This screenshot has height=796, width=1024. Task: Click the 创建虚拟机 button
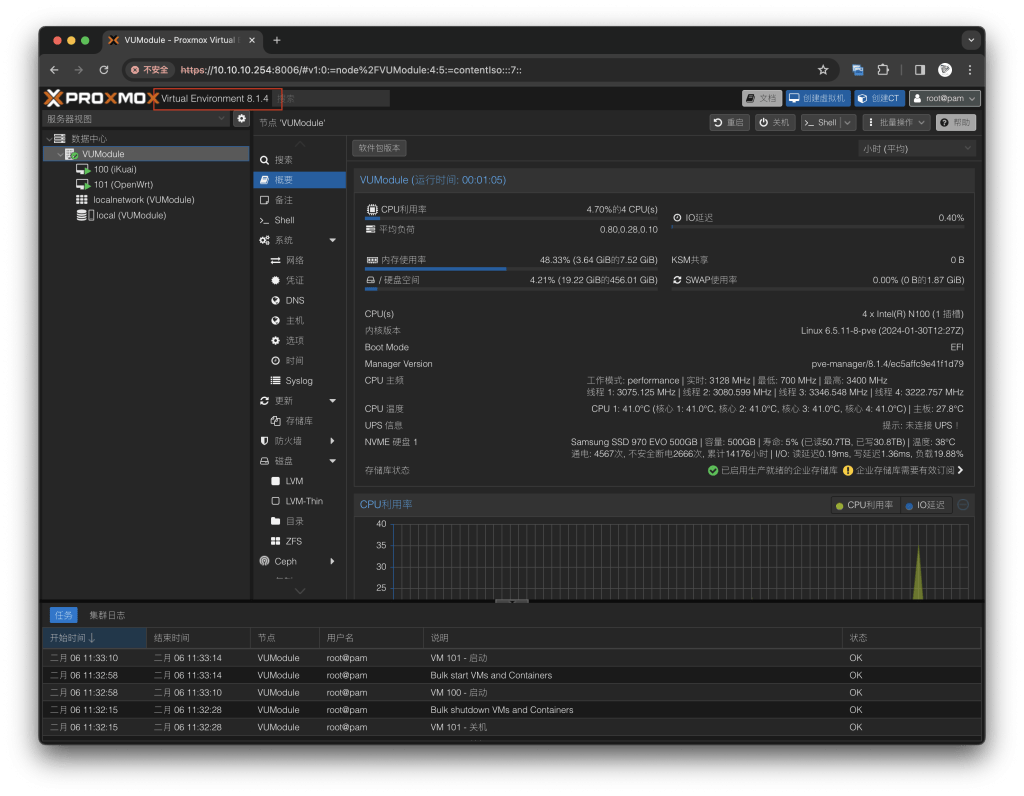[816, 98]
